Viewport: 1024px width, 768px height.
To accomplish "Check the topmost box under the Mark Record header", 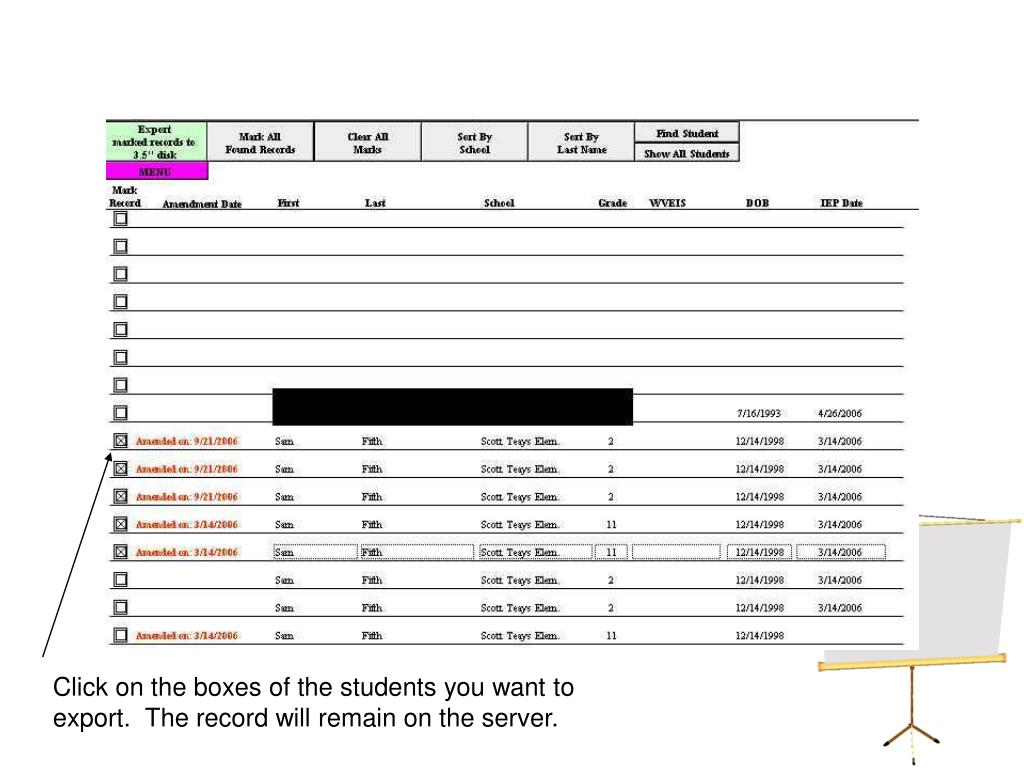I will [120, 219].
